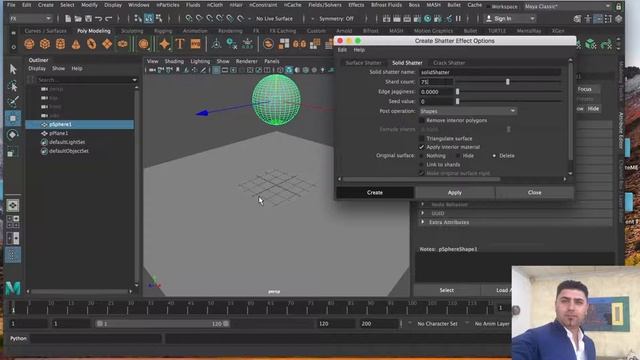Open the Outliner search options arrow
The width and height of the screenshot is (640, 360).
tap(134, 80)
